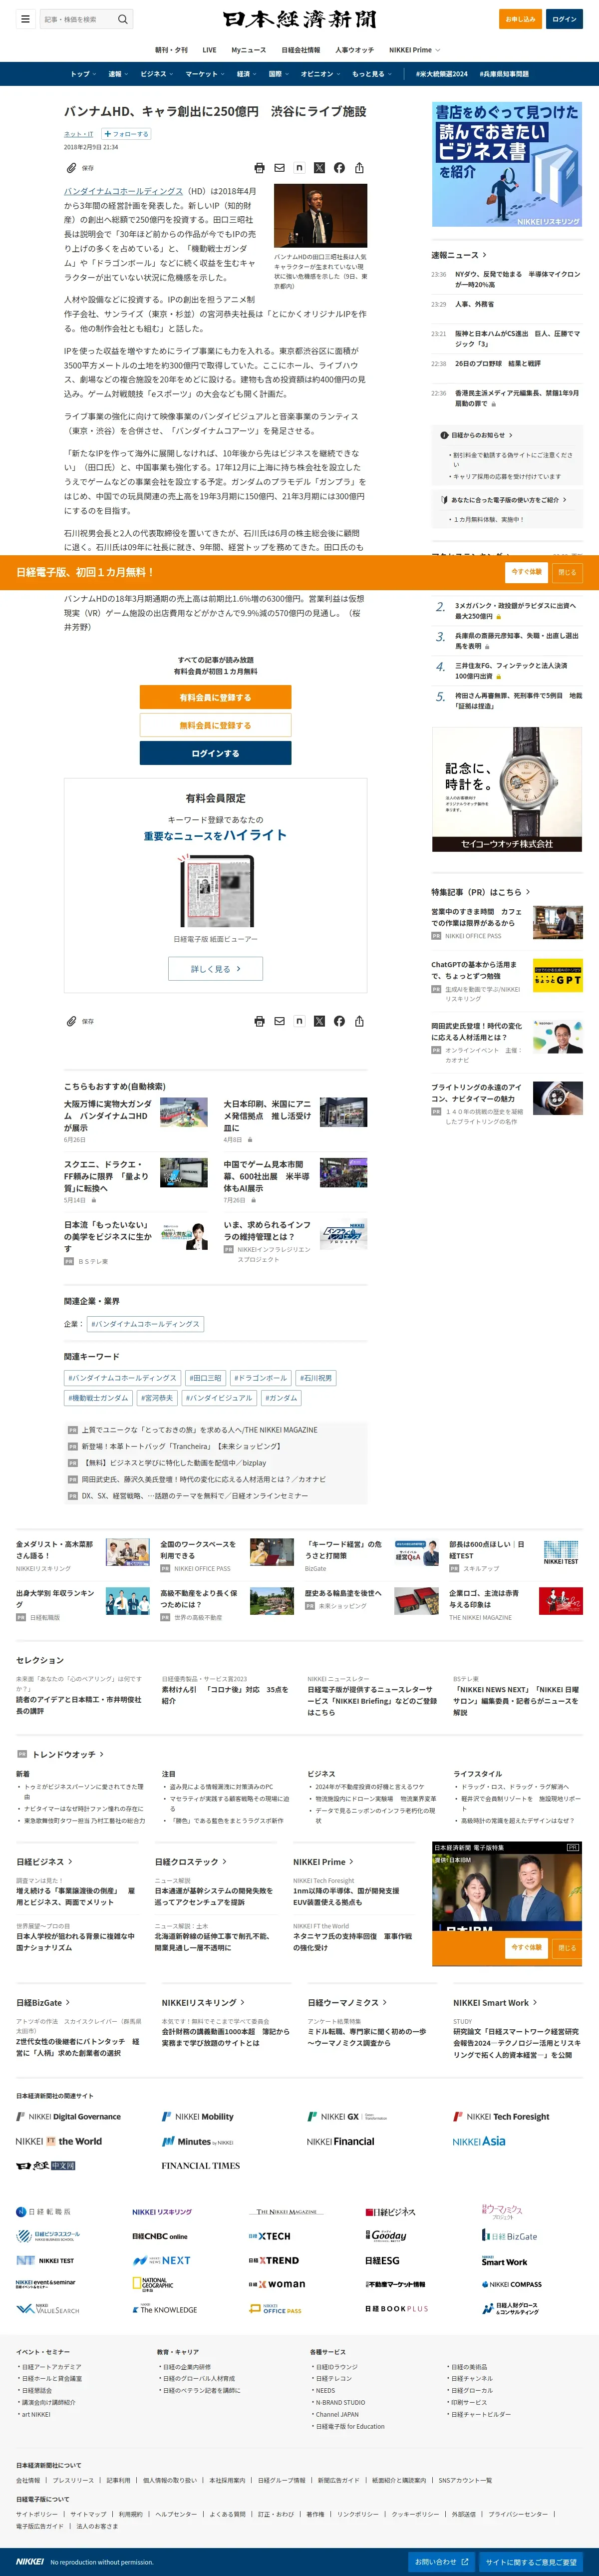Open the National Geographic logo link
The height and width of the screenshot is (2576, 599).
pos(154,2284)
